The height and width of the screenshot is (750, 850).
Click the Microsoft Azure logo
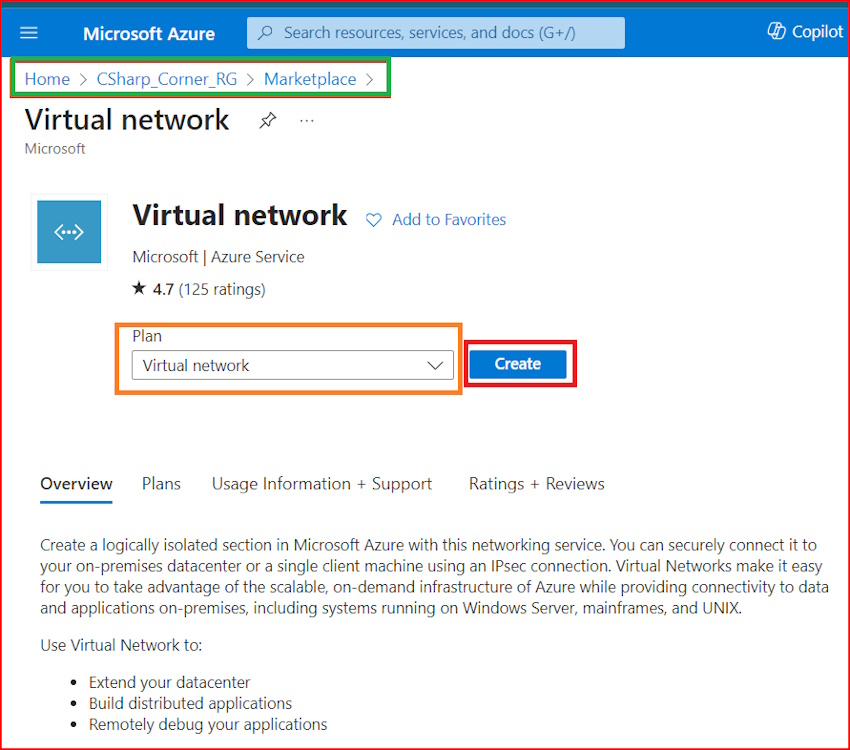tap(148, 33)
